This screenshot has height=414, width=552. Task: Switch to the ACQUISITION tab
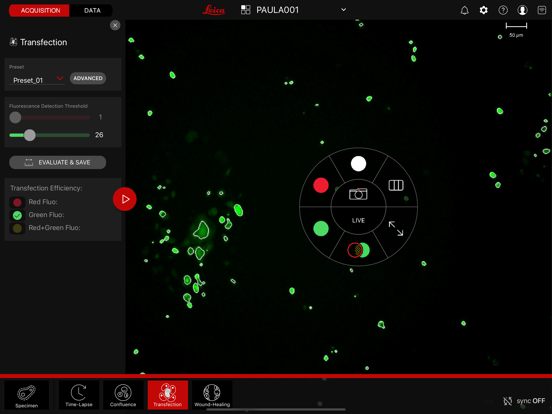coord(40,11)
